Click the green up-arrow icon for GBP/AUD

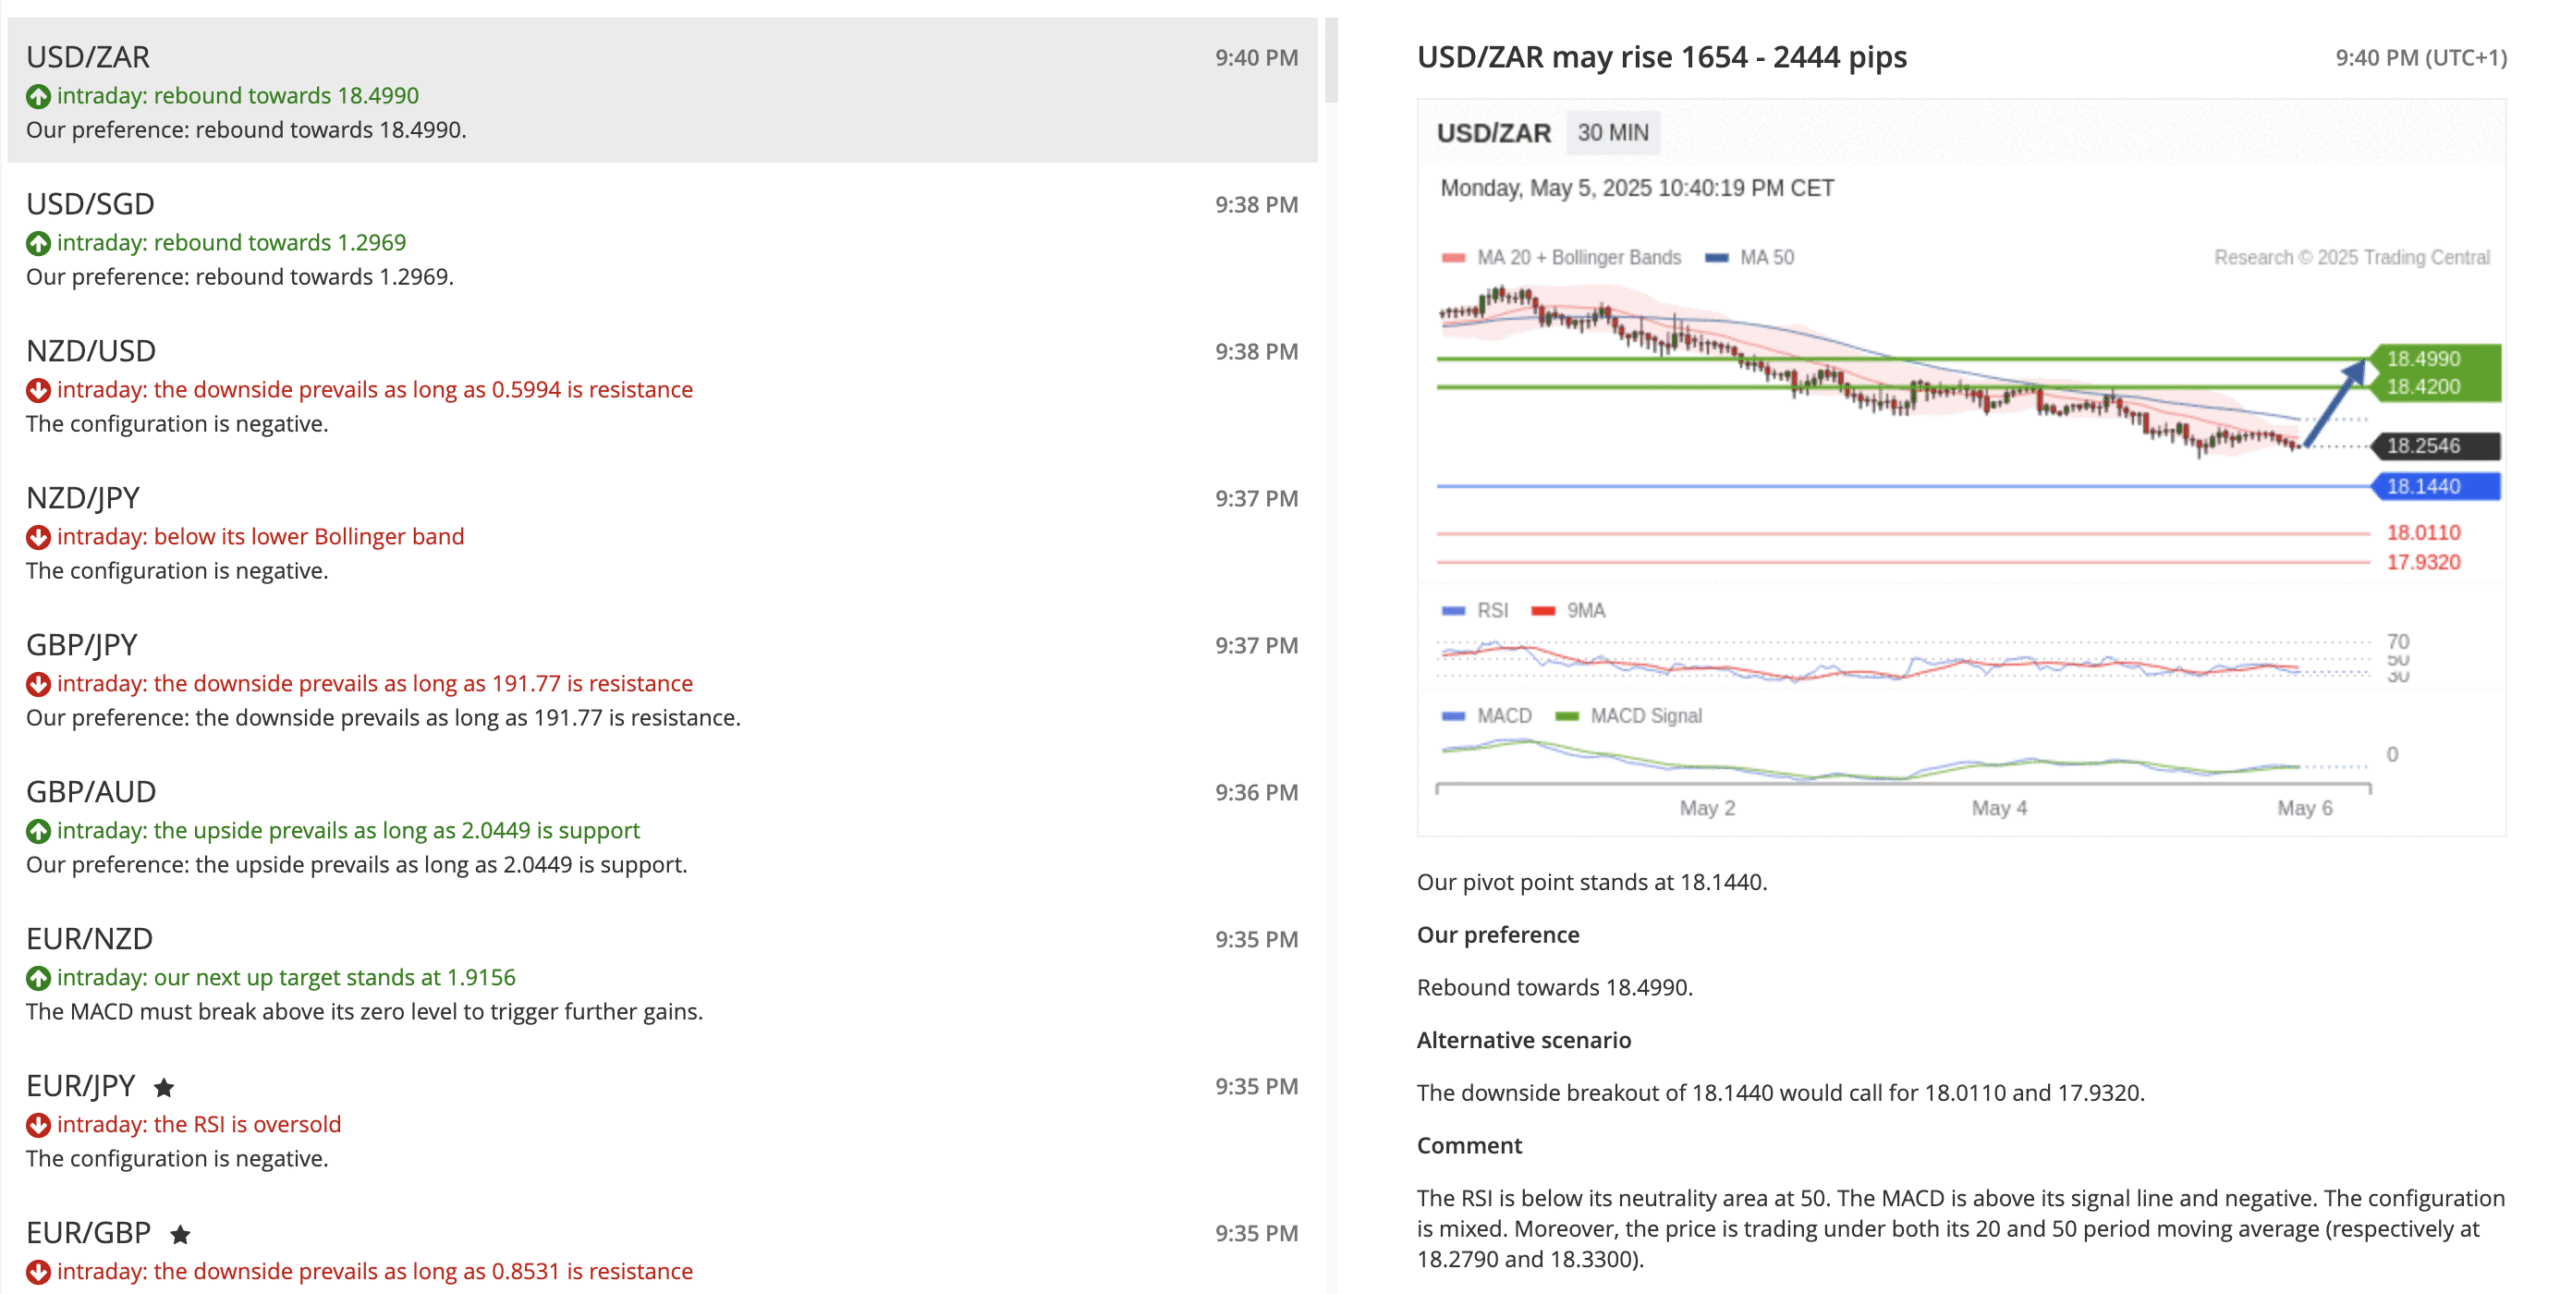pyautogui.click(x=38, y=832)
